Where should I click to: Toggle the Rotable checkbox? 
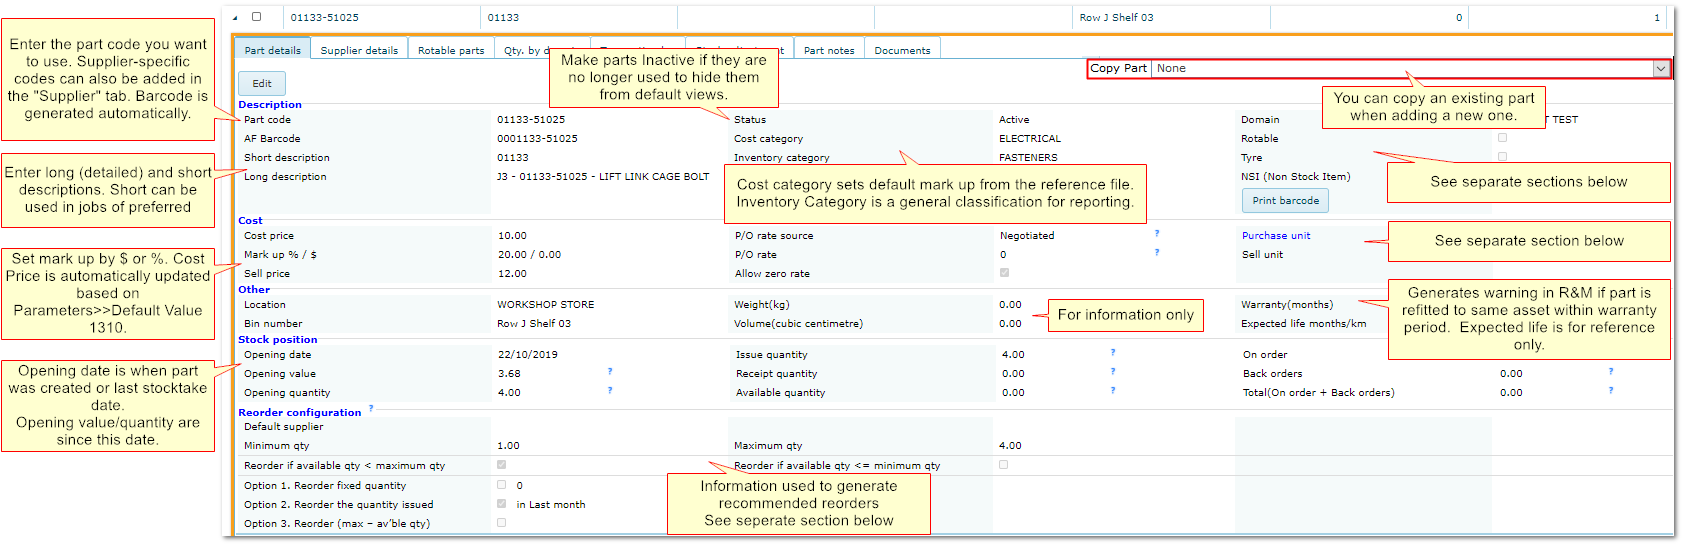pyautogui.click(x=1502, y=138)
